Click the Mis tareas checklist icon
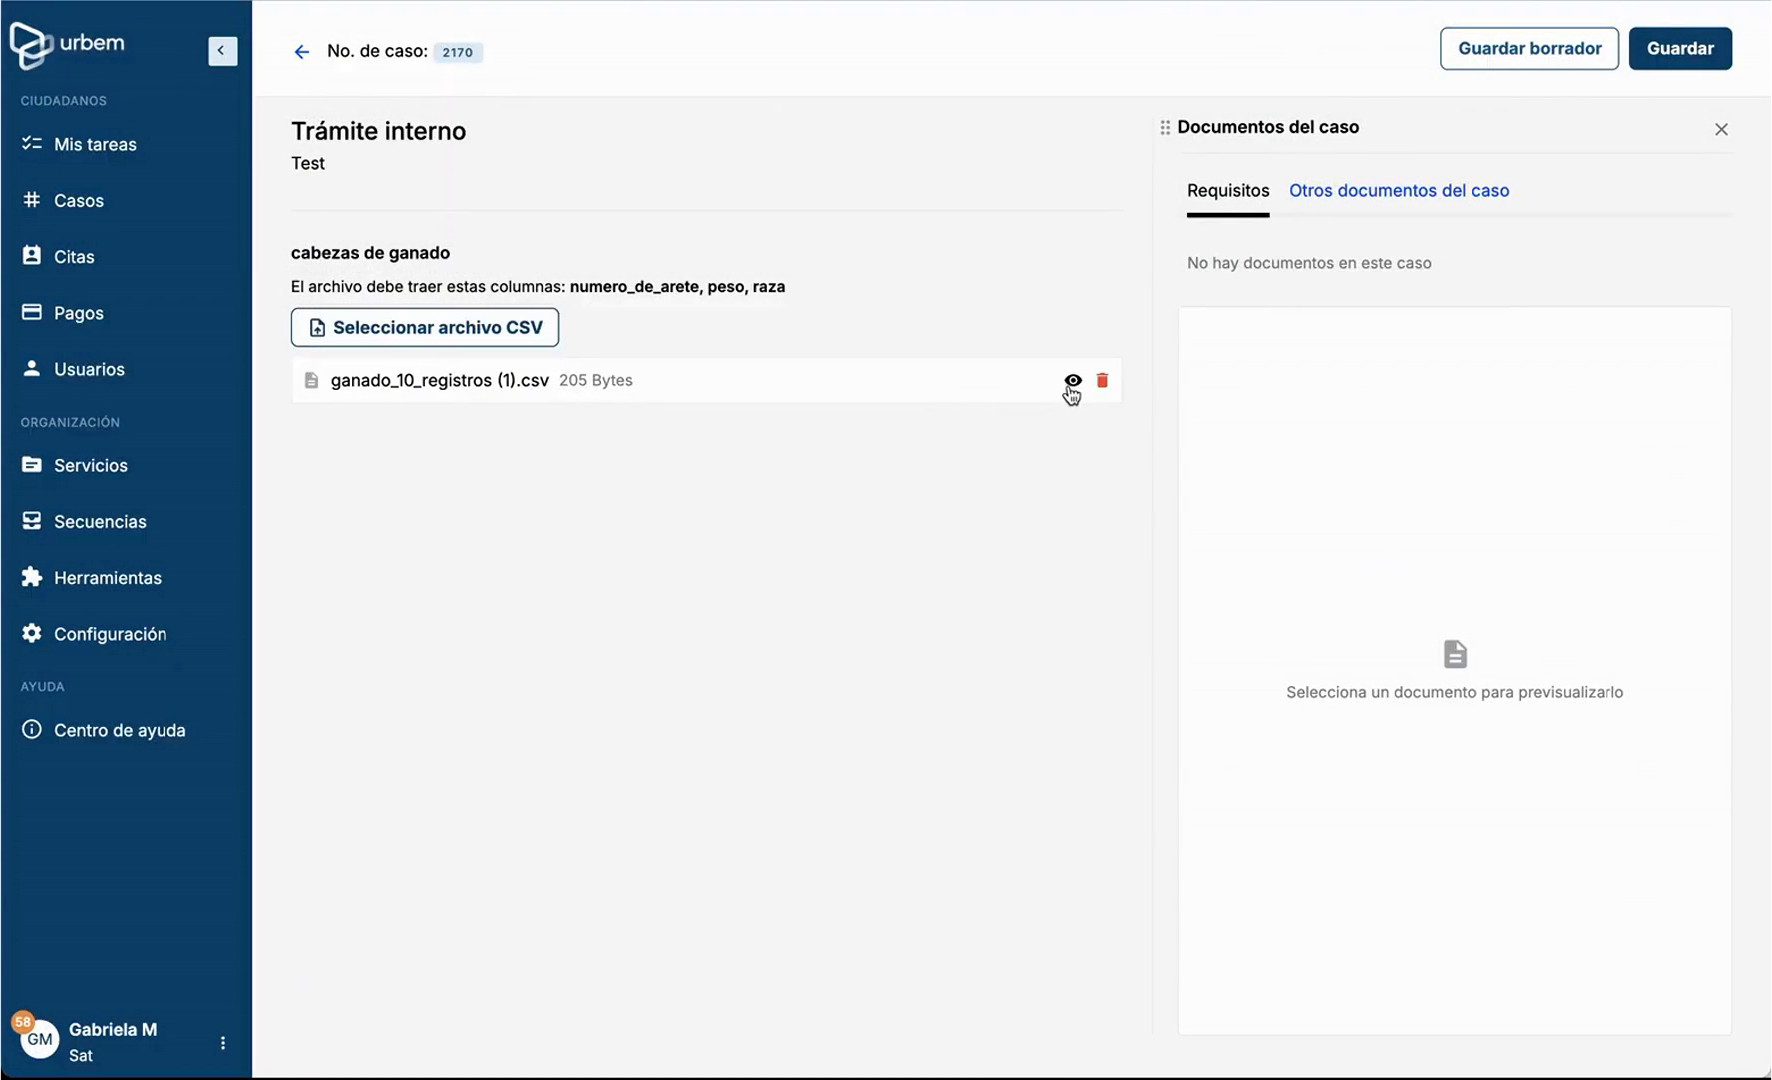 (x=32, y=143)
